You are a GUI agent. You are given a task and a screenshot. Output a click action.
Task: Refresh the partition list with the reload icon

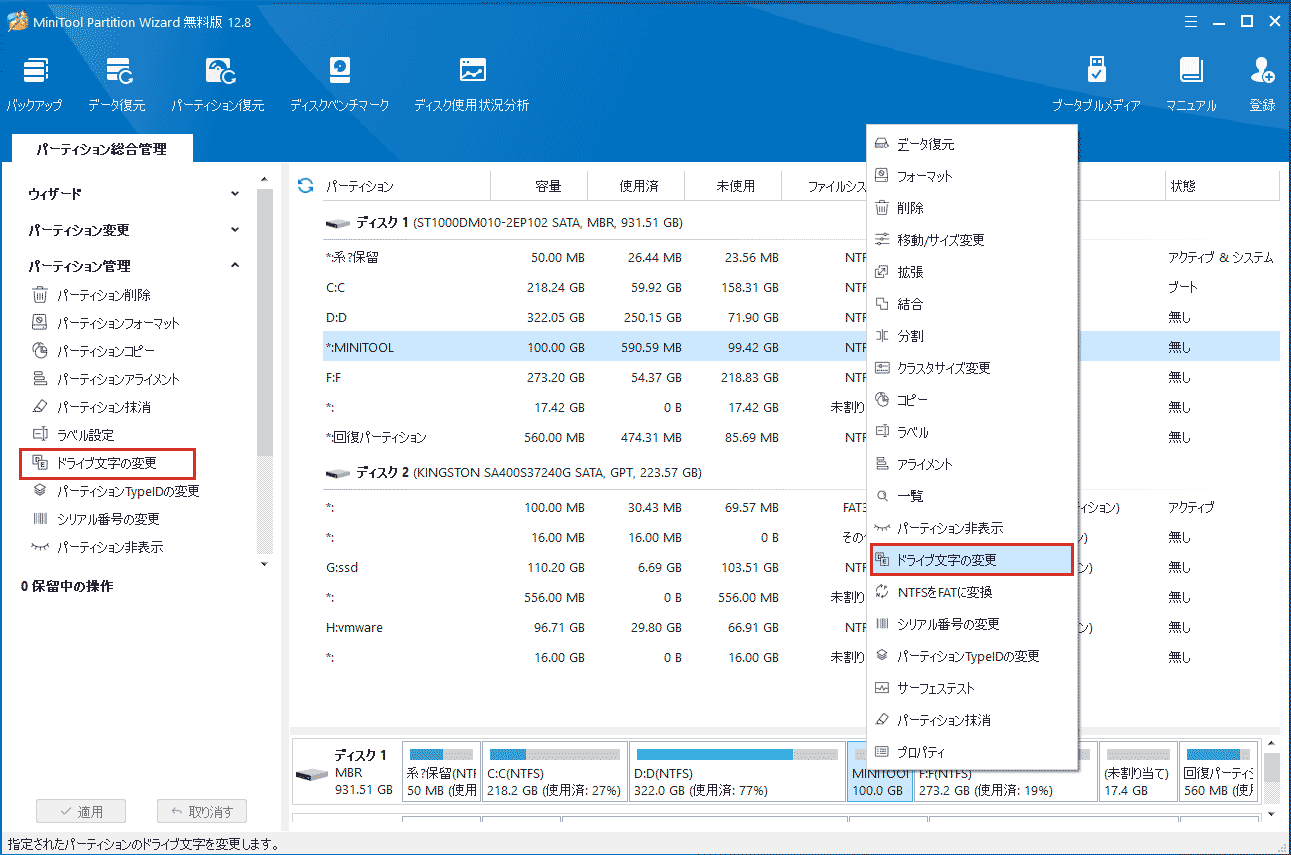click(306, 186)
